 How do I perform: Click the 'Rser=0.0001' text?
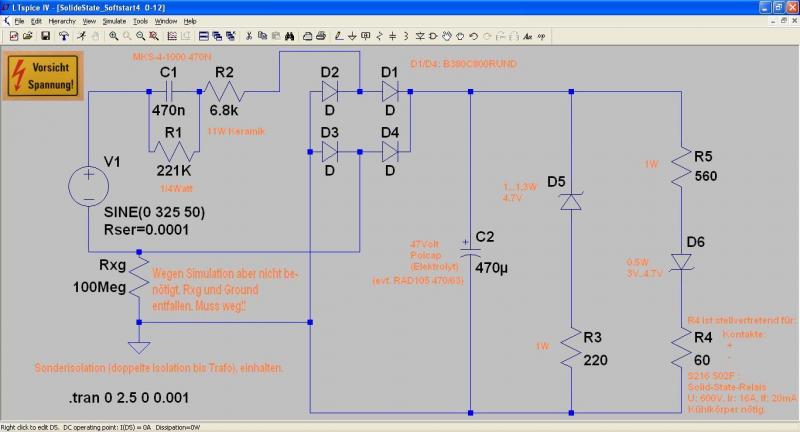[x=146, y=230]
